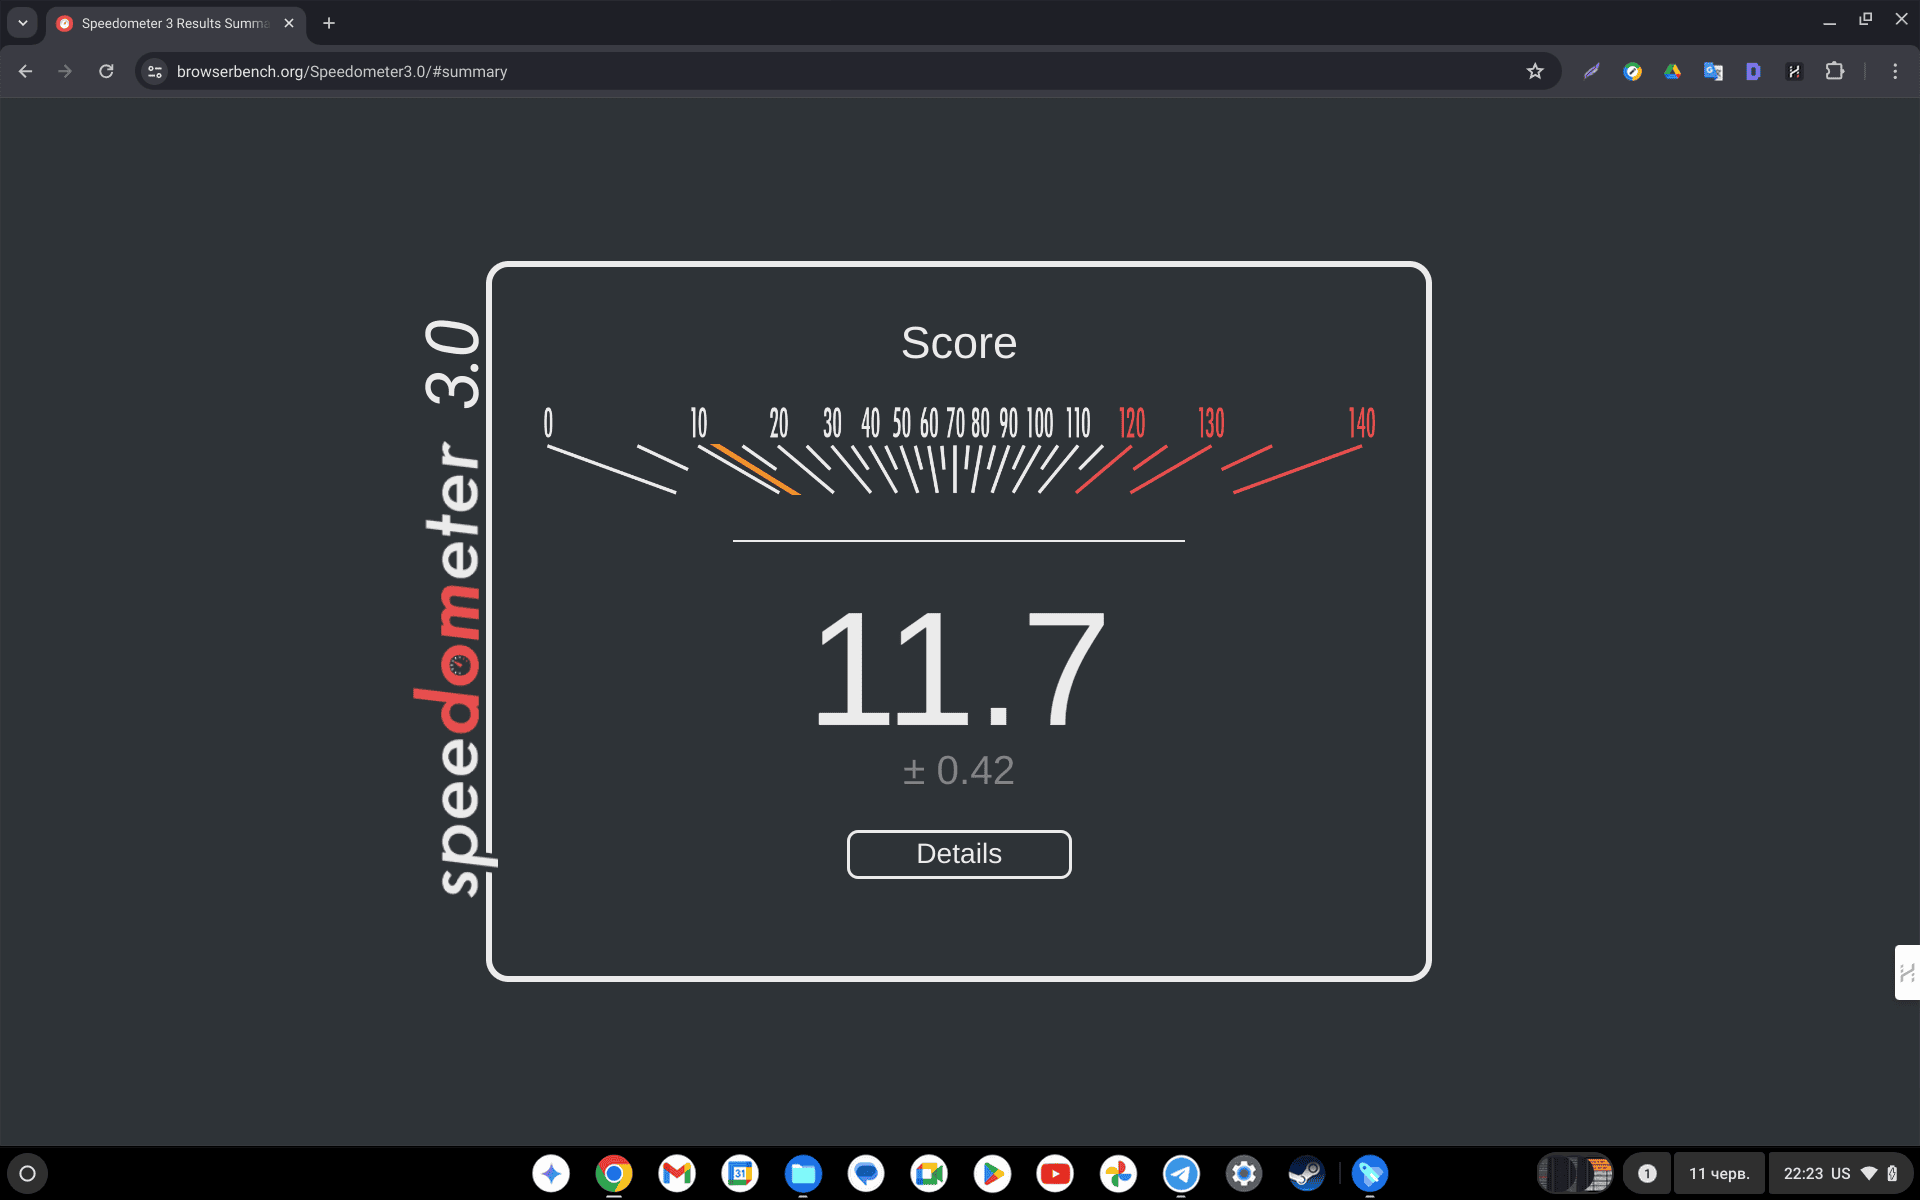Screen dimensions: 1920x1200
Task: Open quick settings at the 22:23 clock
Action: pos(1841,1173)
